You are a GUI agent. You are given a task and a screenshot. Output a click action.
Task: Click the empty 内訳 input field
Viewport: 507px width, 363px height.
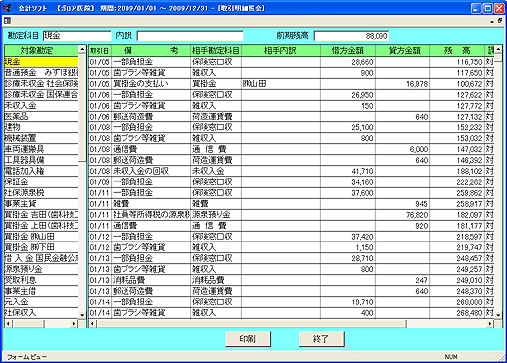click(x=190, y=36)
